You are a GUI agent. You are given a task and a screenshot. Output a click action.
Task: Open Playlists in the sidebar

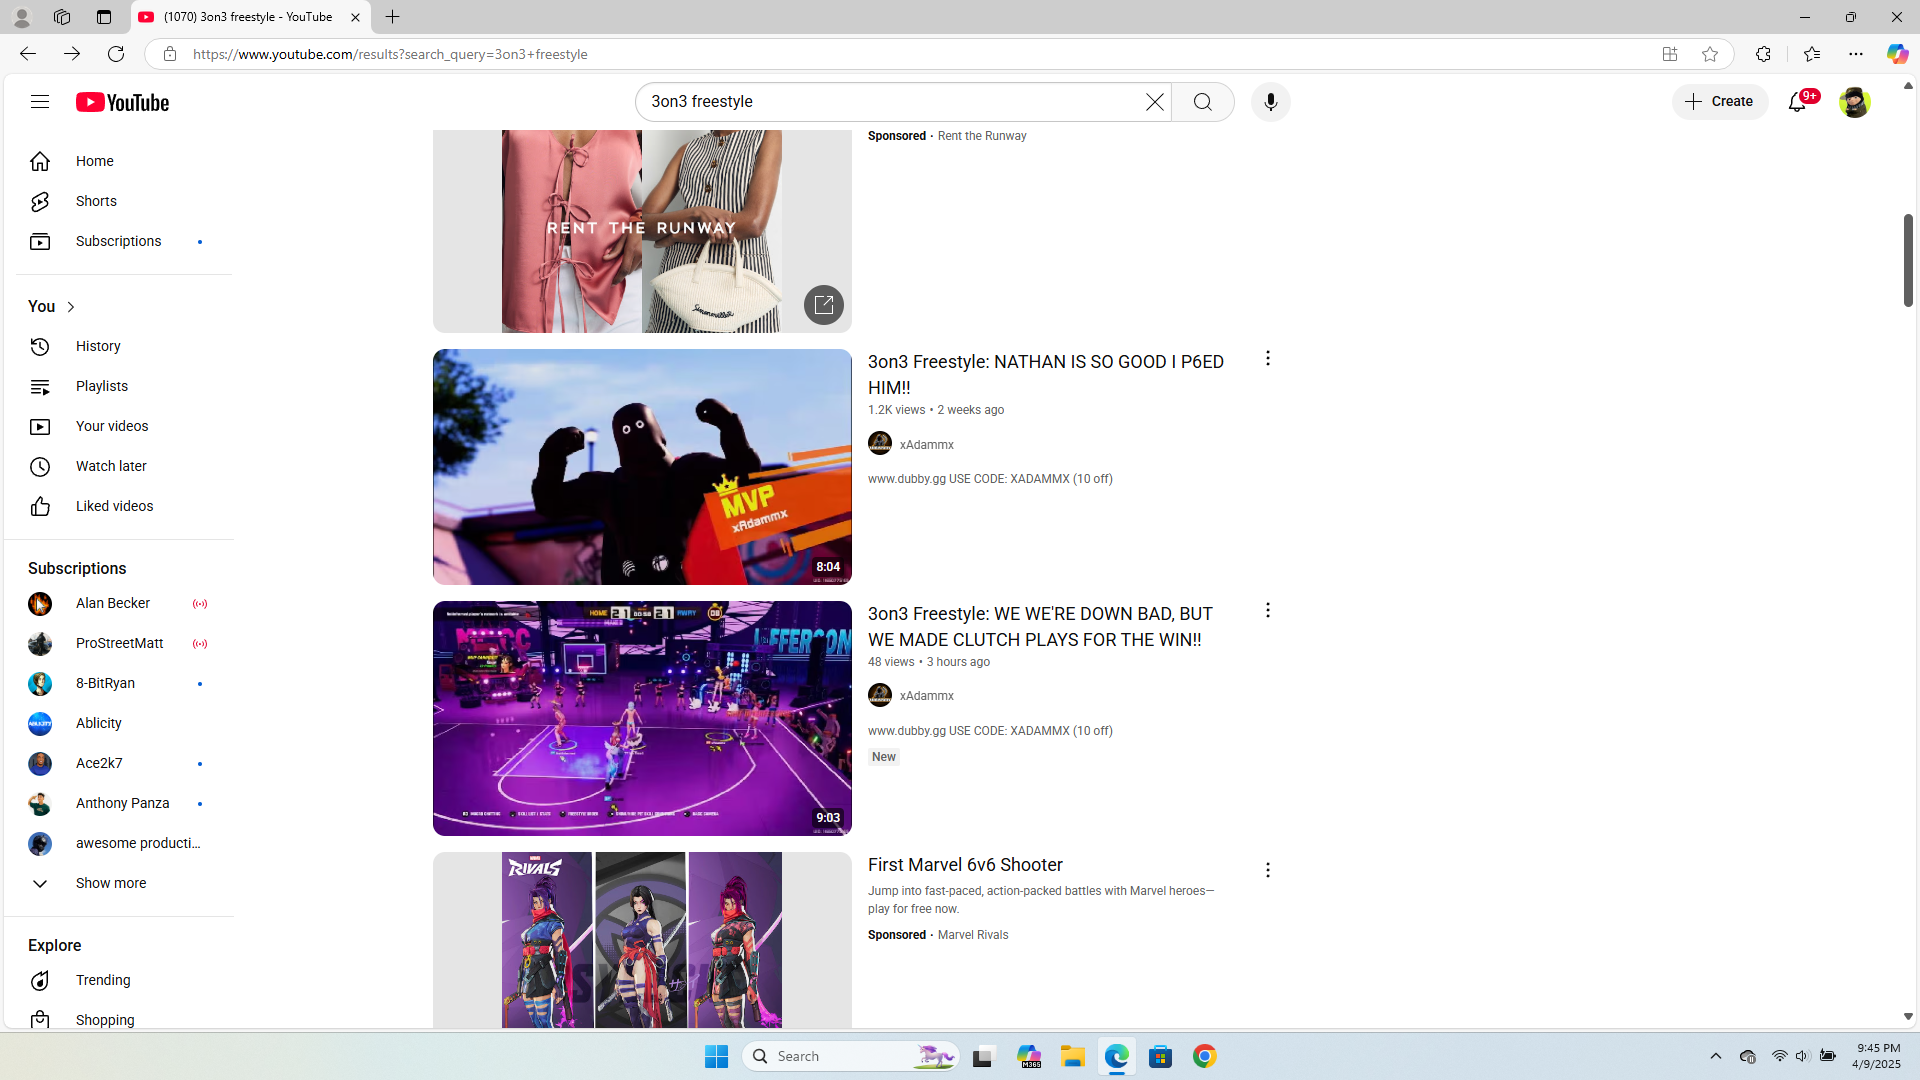[x=116, y=386]
